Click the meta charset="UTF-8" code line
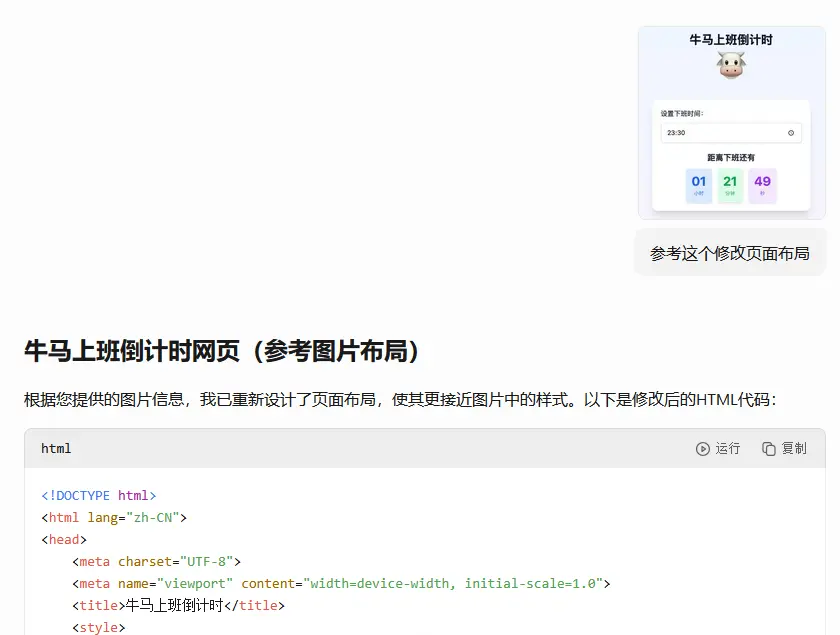The height and width of the screenshot is (635, 840). tap(156, 562)
